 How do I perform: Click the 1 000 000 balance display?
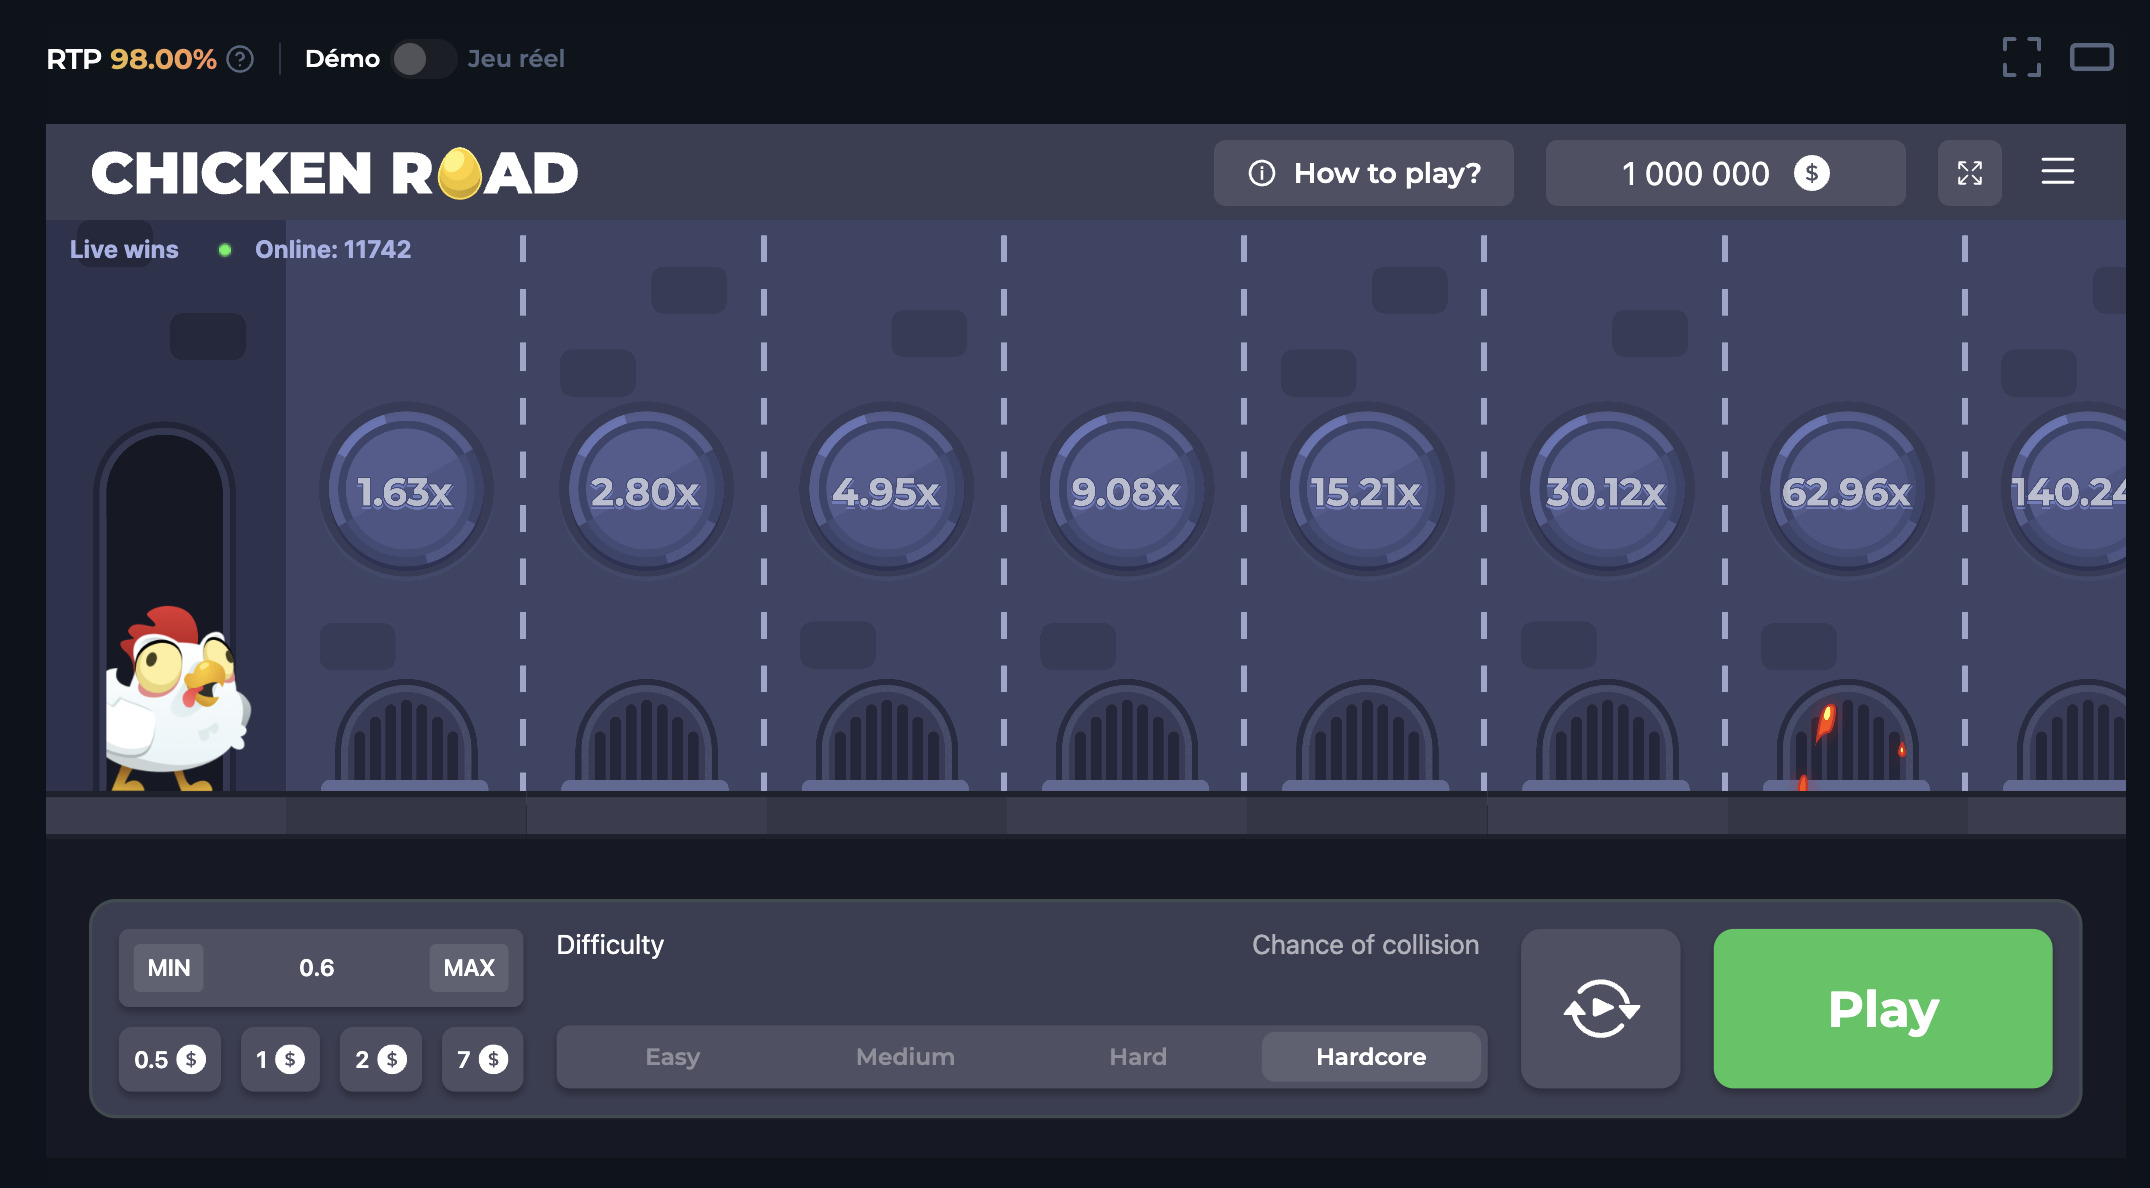coord(1725,173)
